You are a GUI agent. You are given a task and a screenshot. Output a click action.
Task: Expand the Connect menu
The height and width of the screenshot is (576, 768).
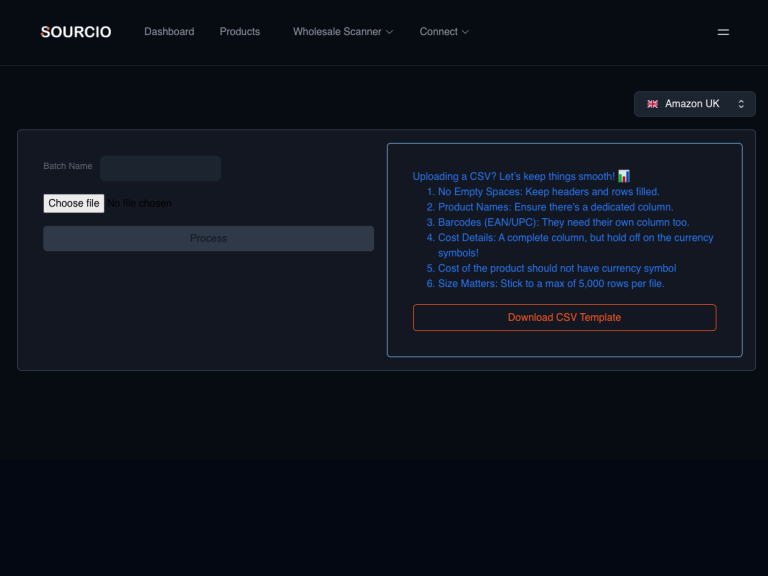438,32
